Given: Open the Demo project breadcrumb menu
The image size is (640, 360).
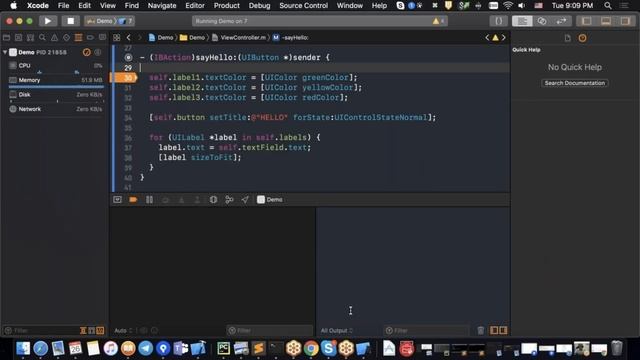Looking at the screenshot, I should [x=161, y=38].
